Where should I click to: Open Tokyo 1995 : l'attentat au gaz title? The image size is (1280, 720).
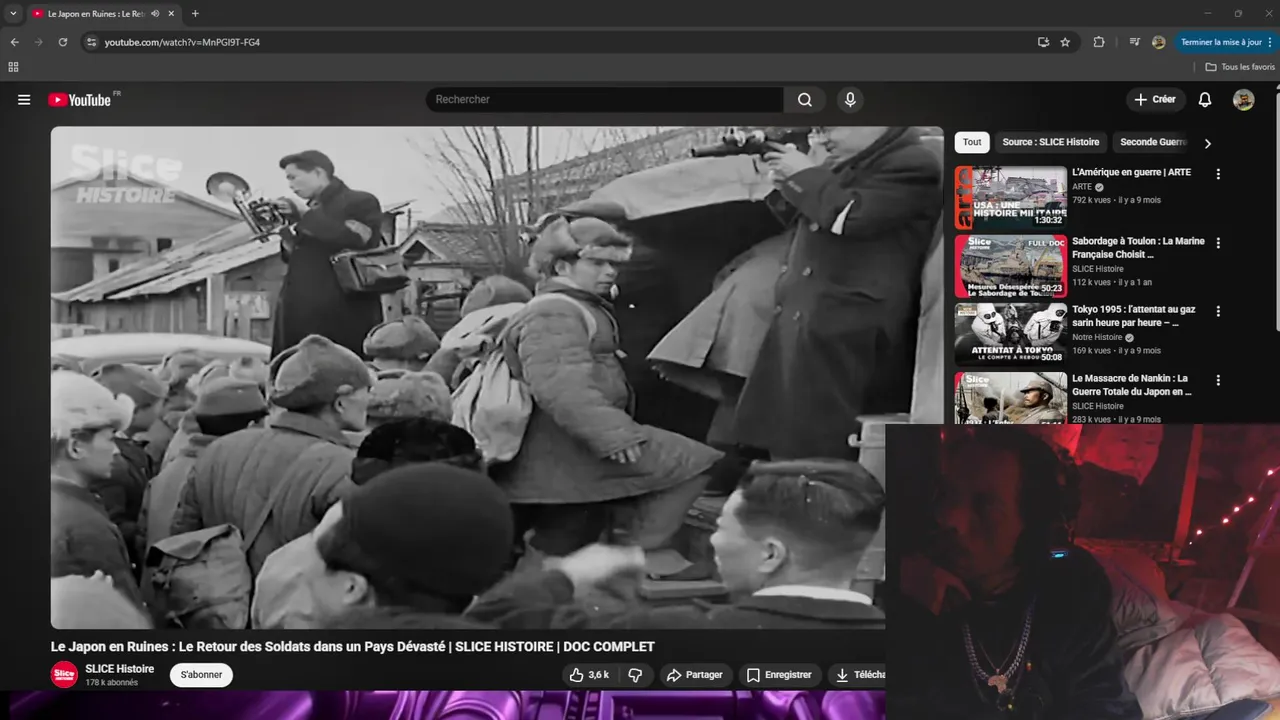tap(1133, 316)
